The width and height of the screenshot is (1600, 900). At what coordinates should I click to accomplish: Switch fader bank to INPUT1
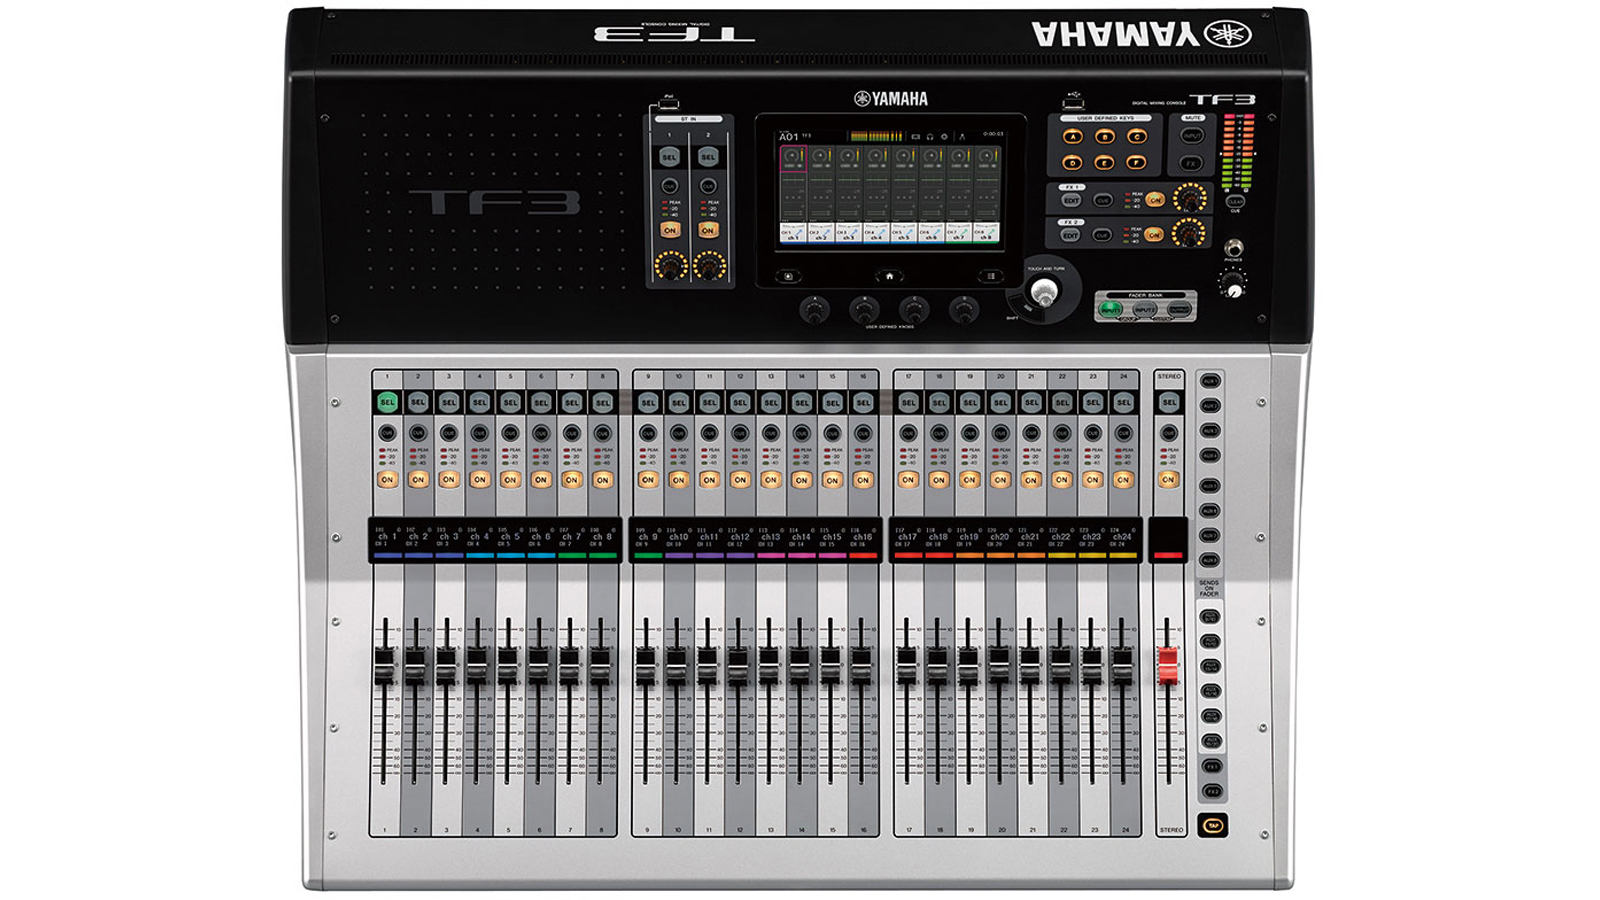1111,310
